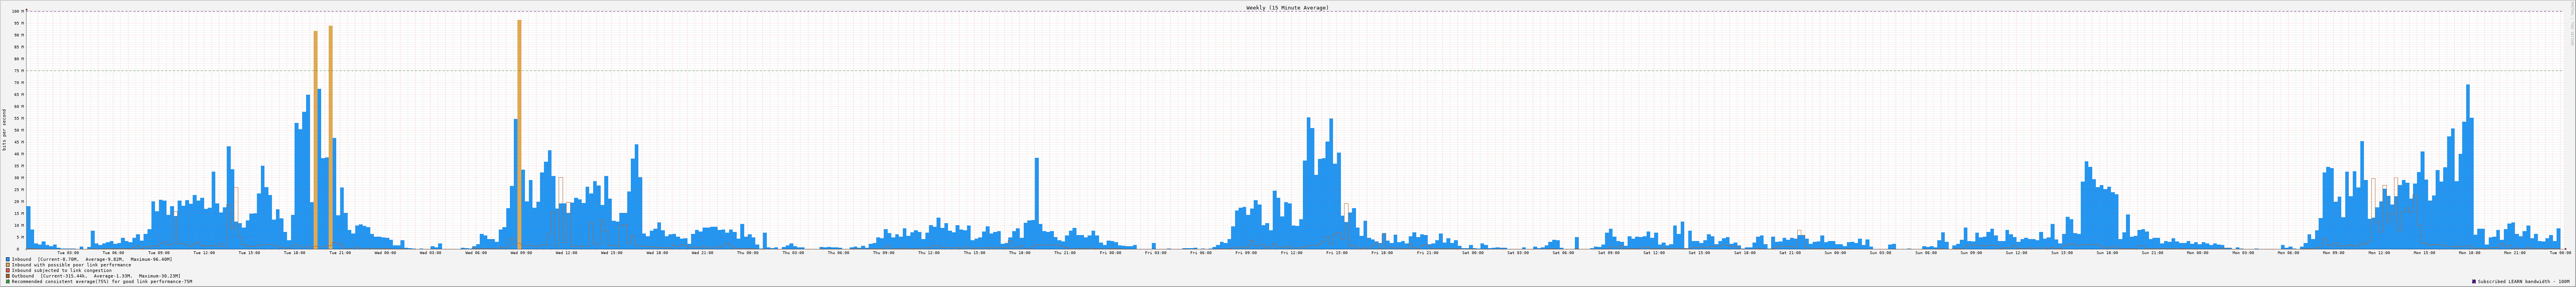Screen dimensions: 2576x287
Task: Click the blue Inbound legend swatch
Action: (8, 259)
